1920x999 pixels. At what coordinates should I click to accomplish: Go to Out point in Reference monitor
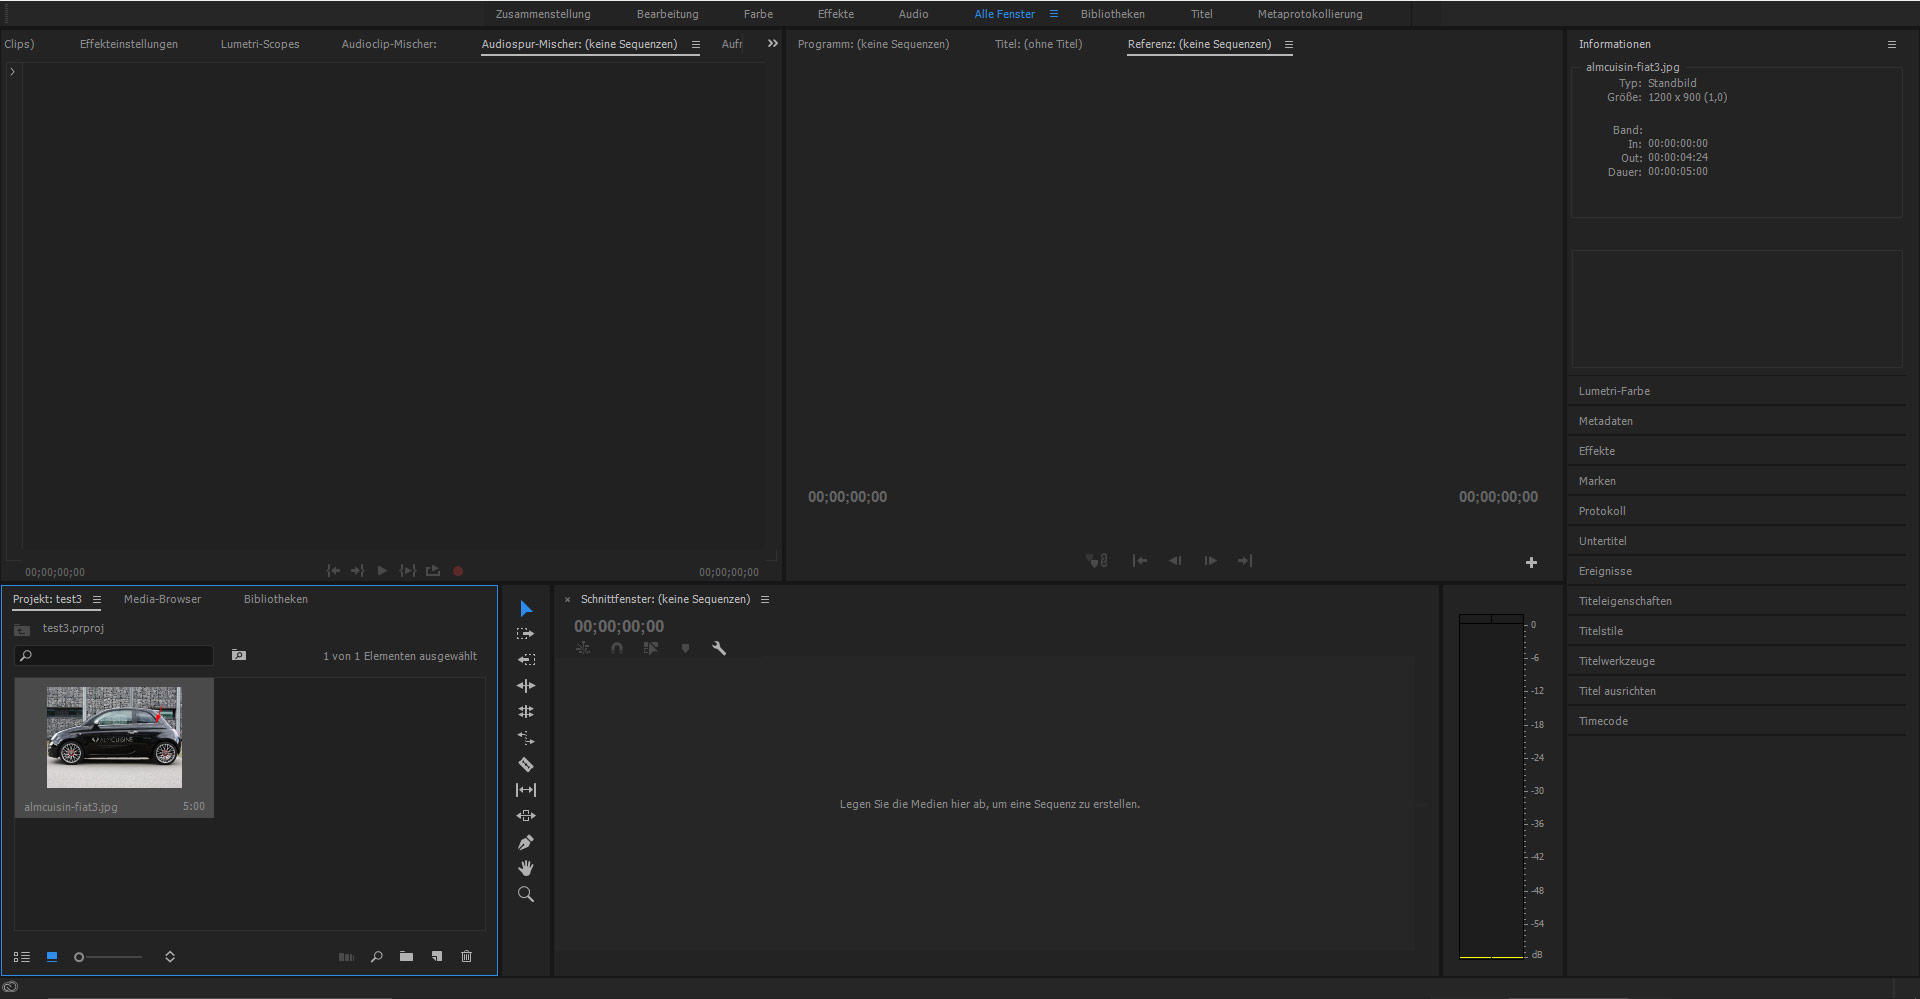pyautogui.click(x=1245, y=561)
